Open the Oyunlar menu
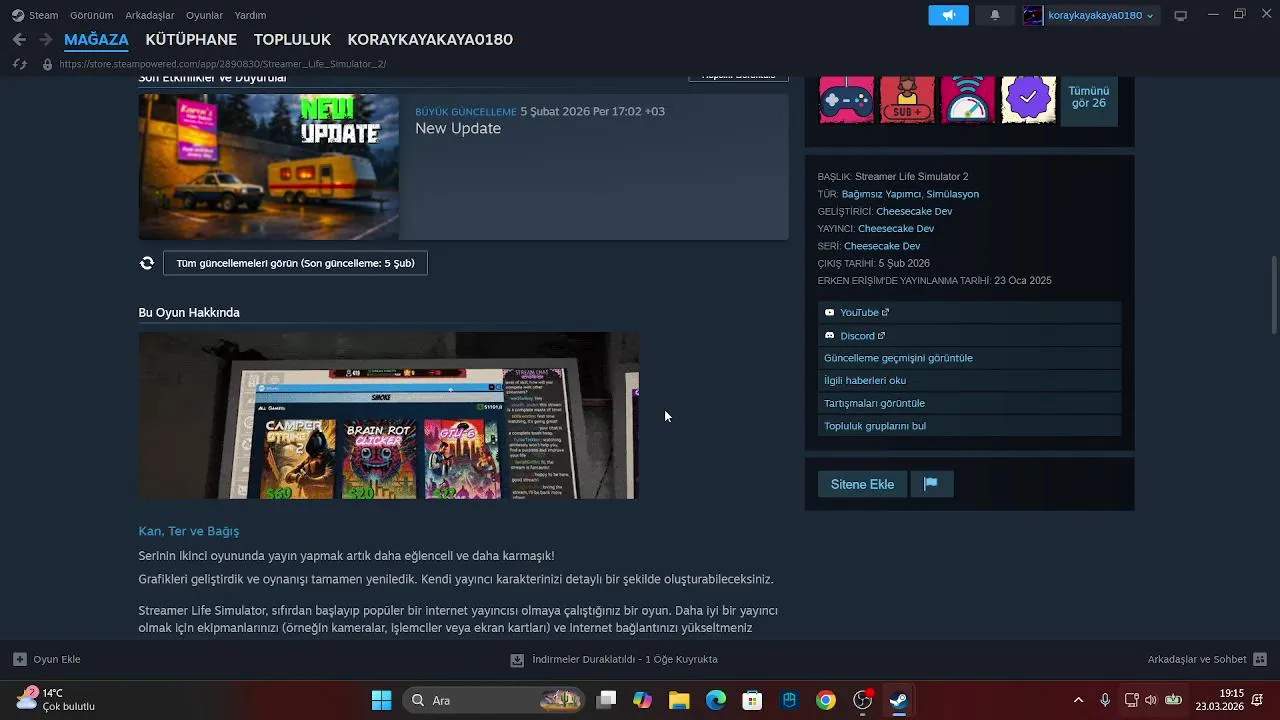Viewport: 1280px width, 720px height. click(204, 15)
